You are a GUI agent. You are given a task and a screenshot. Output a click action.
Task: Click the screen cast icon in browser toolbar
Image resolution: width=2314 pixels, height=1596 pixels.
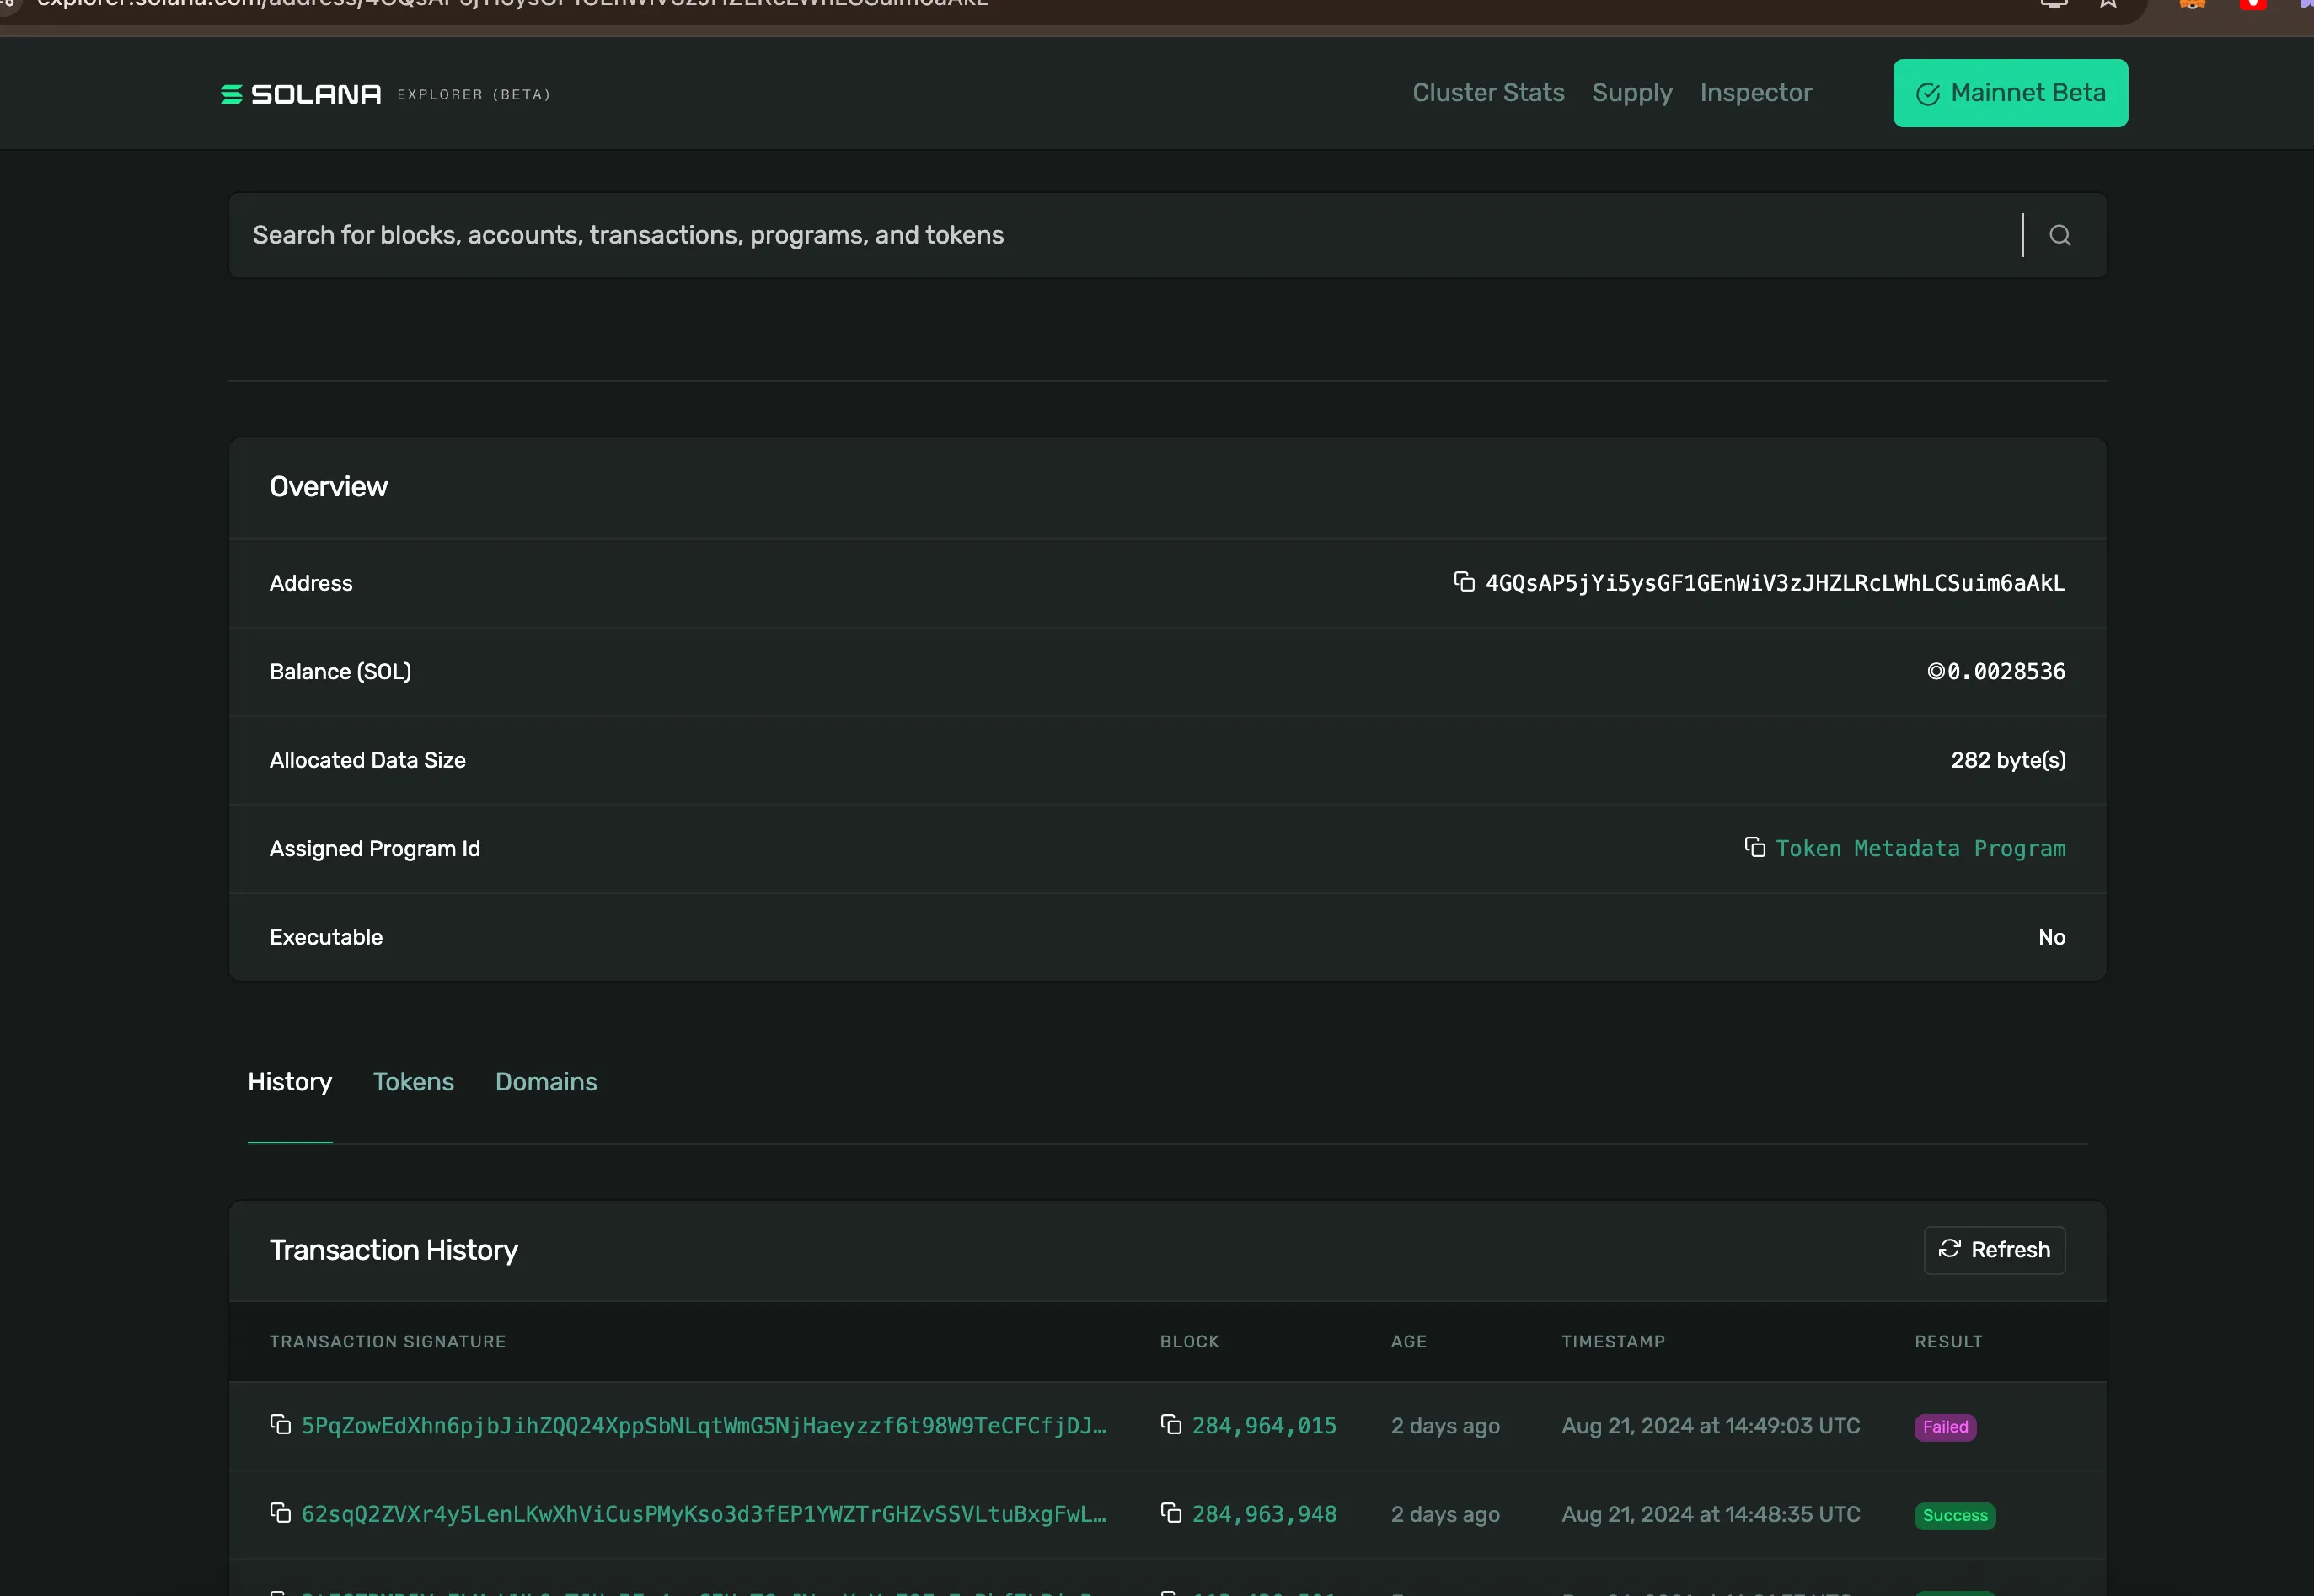[x=2053, y=4]
